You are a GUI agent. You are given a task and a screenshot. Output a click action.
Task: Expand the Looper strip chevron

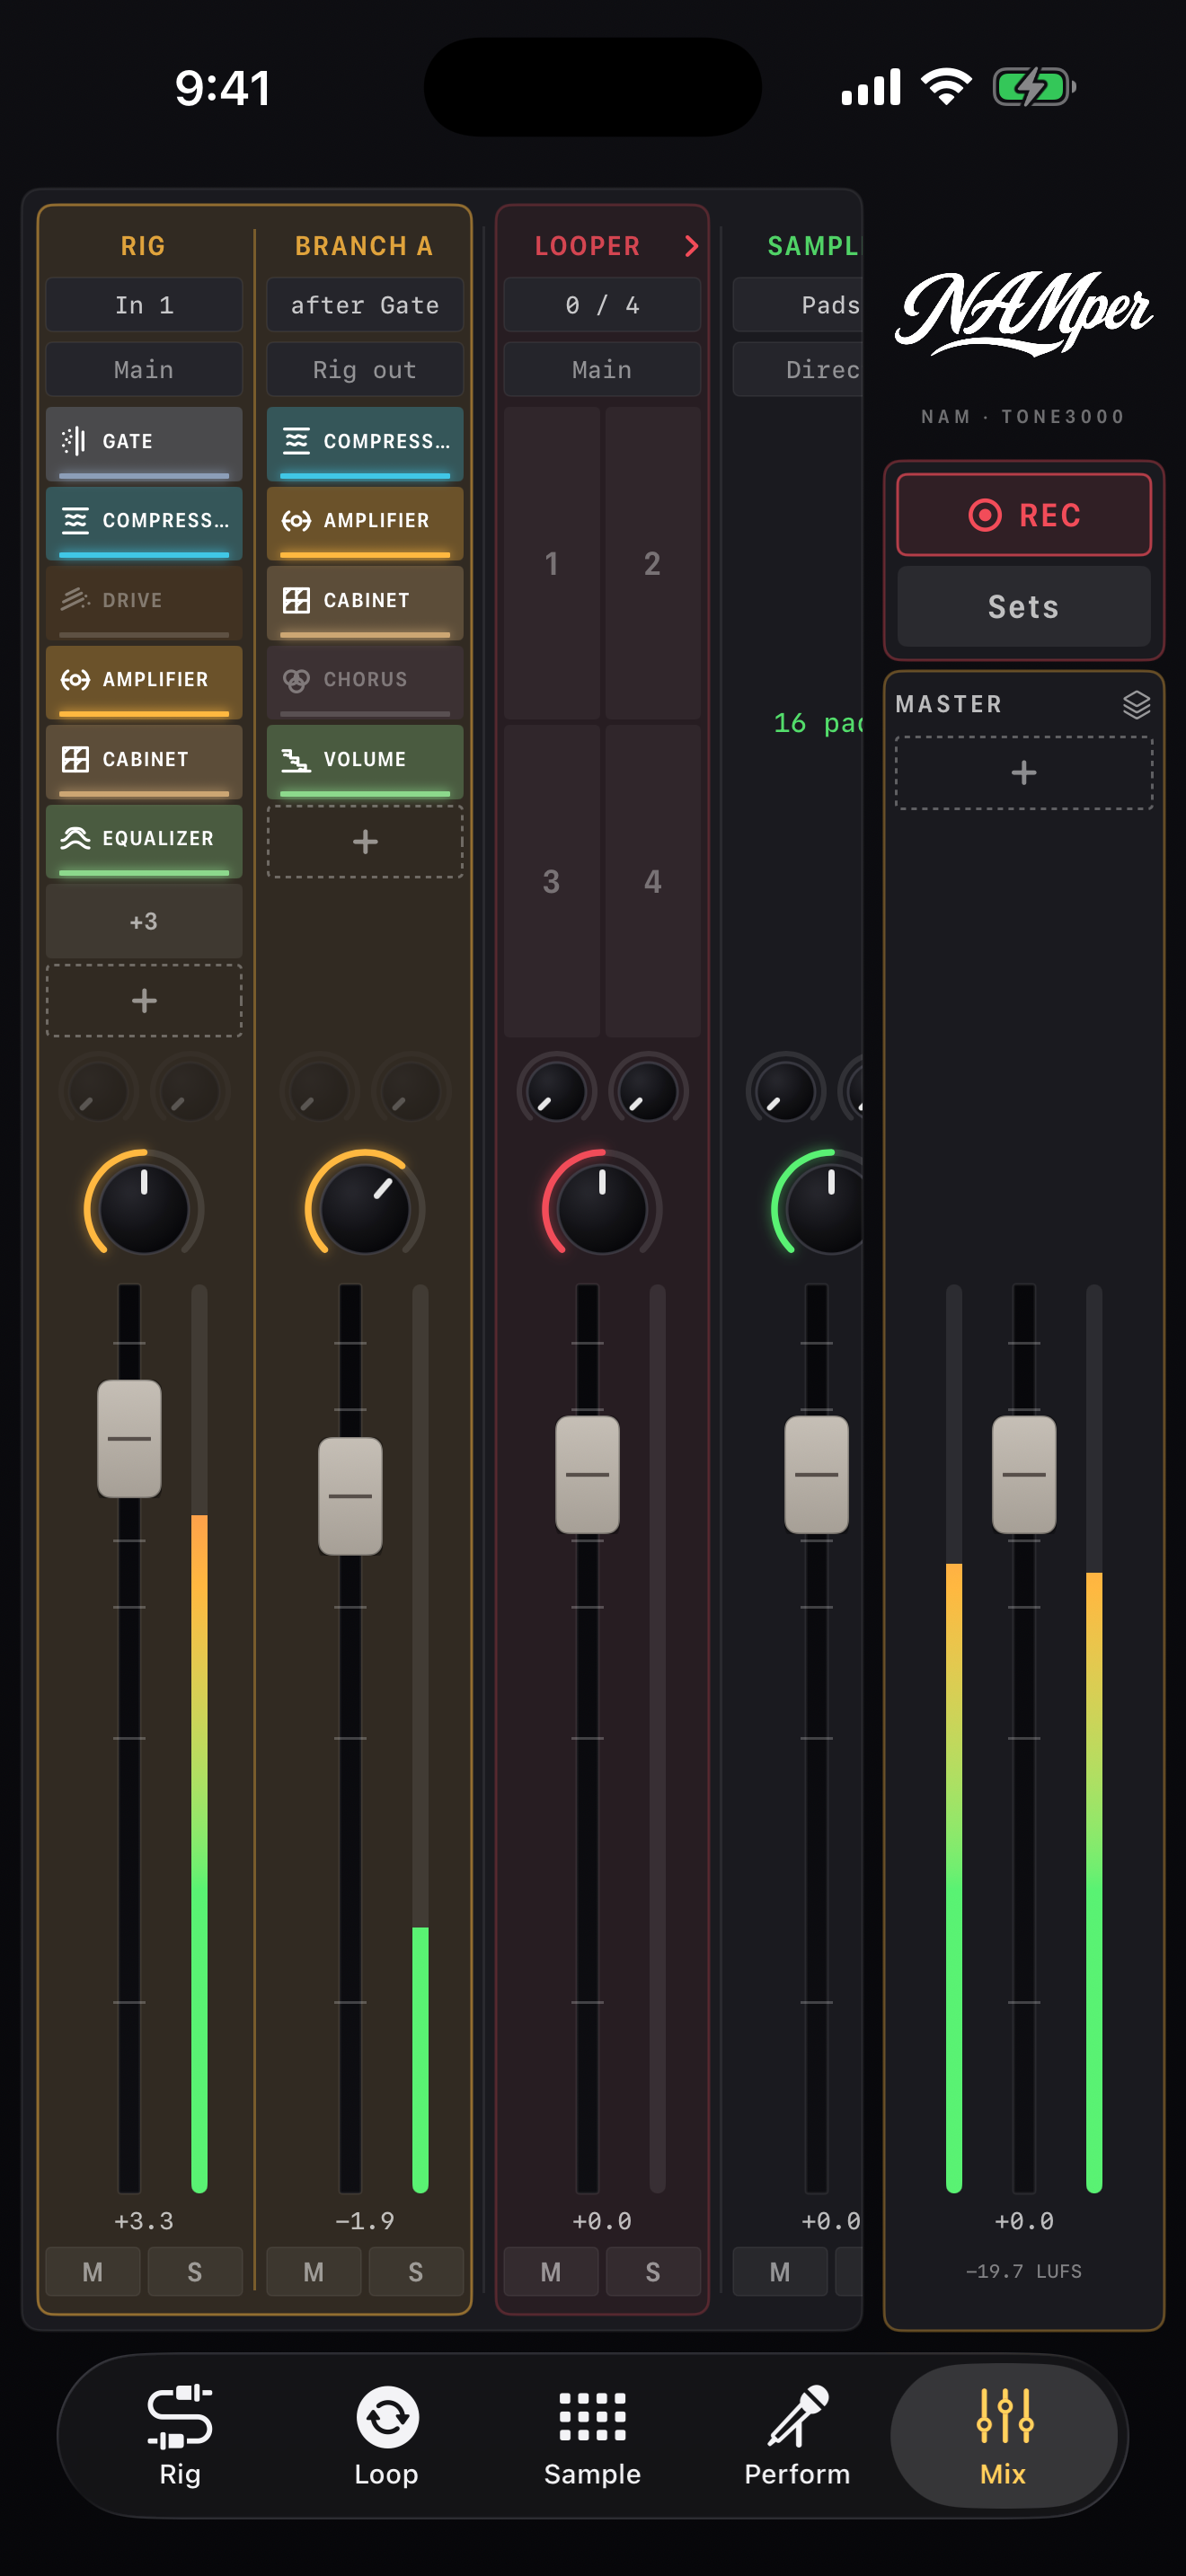click(x=691, y=246)
